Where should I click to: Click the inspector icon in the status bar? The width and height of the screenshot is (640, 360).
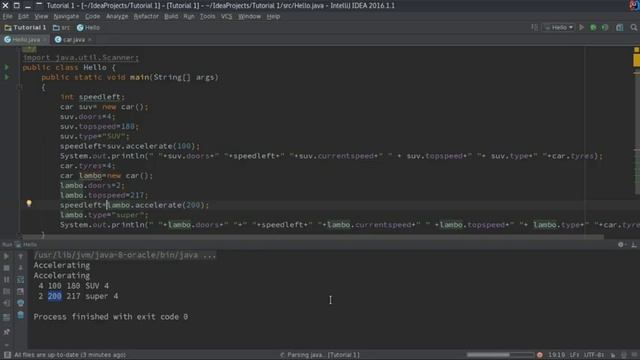[x=624, y=355]
